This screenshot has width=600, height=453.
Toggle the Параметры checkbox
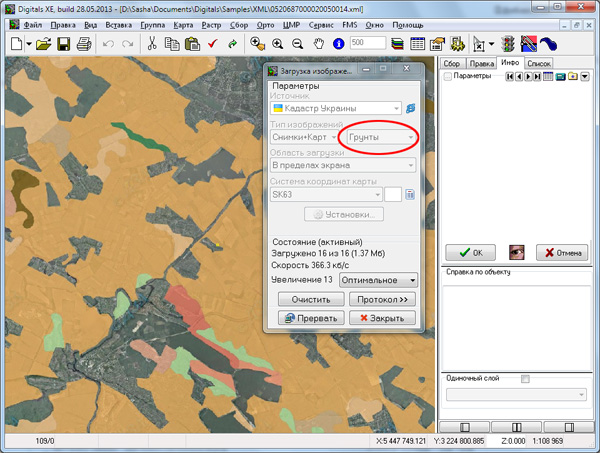tap(449, 77)
